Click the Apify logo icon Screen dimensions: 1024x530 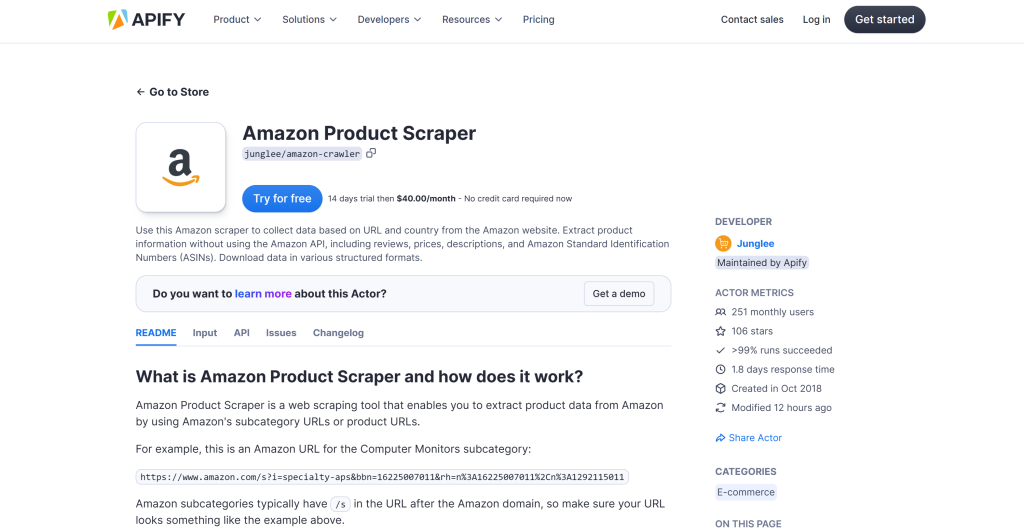pyautogui.click(x=118, y=19)
